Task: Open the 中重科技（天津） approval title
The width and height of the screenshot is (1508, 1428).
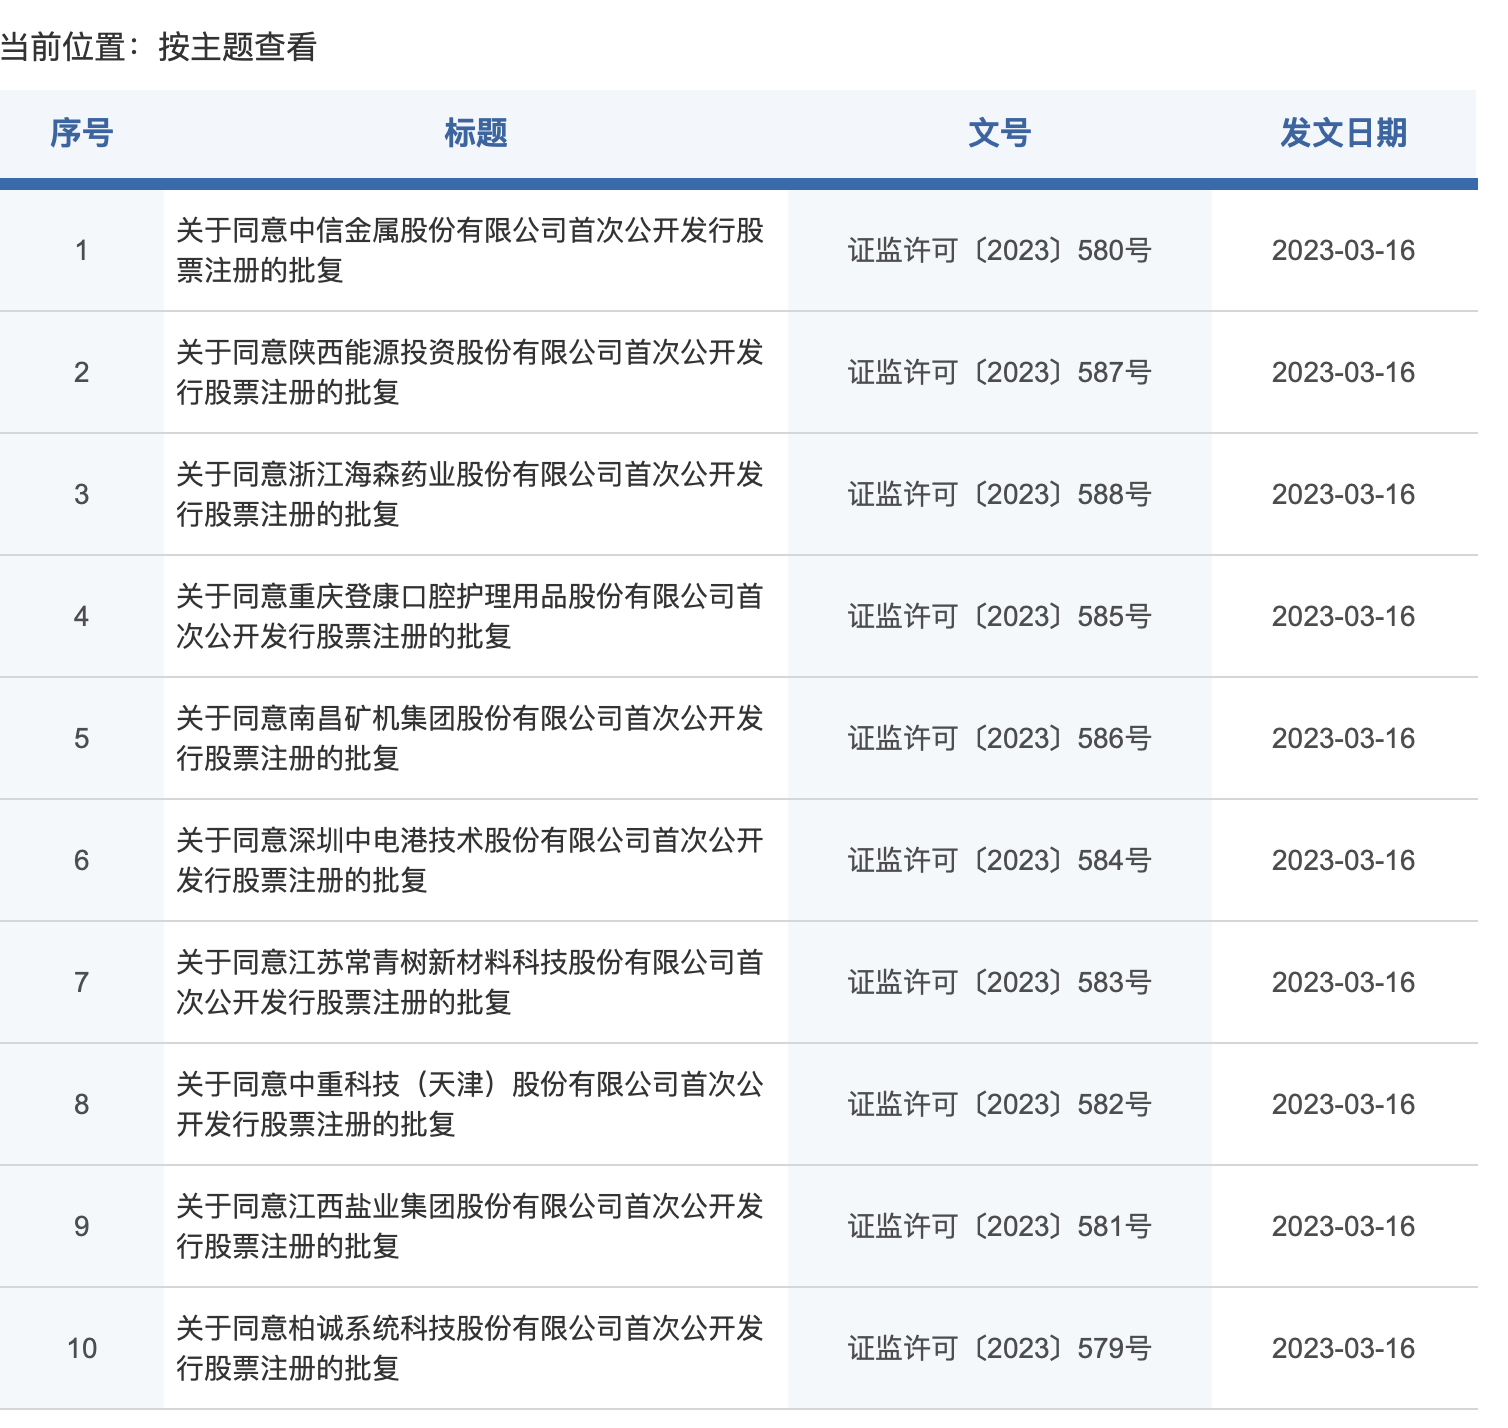Action: [x=470, y=1104]
